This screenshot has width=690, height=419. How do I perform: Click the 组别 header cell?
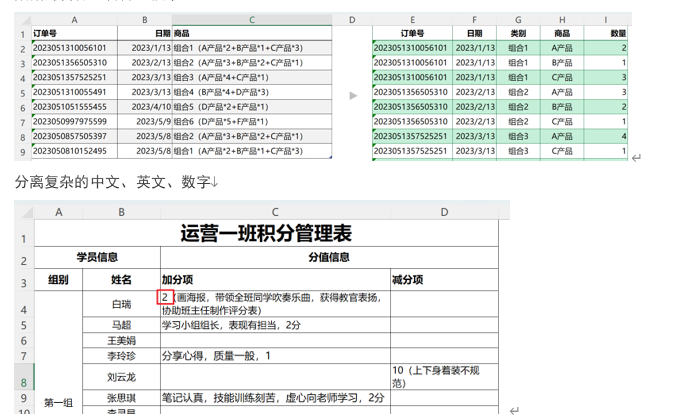(58, 279)
